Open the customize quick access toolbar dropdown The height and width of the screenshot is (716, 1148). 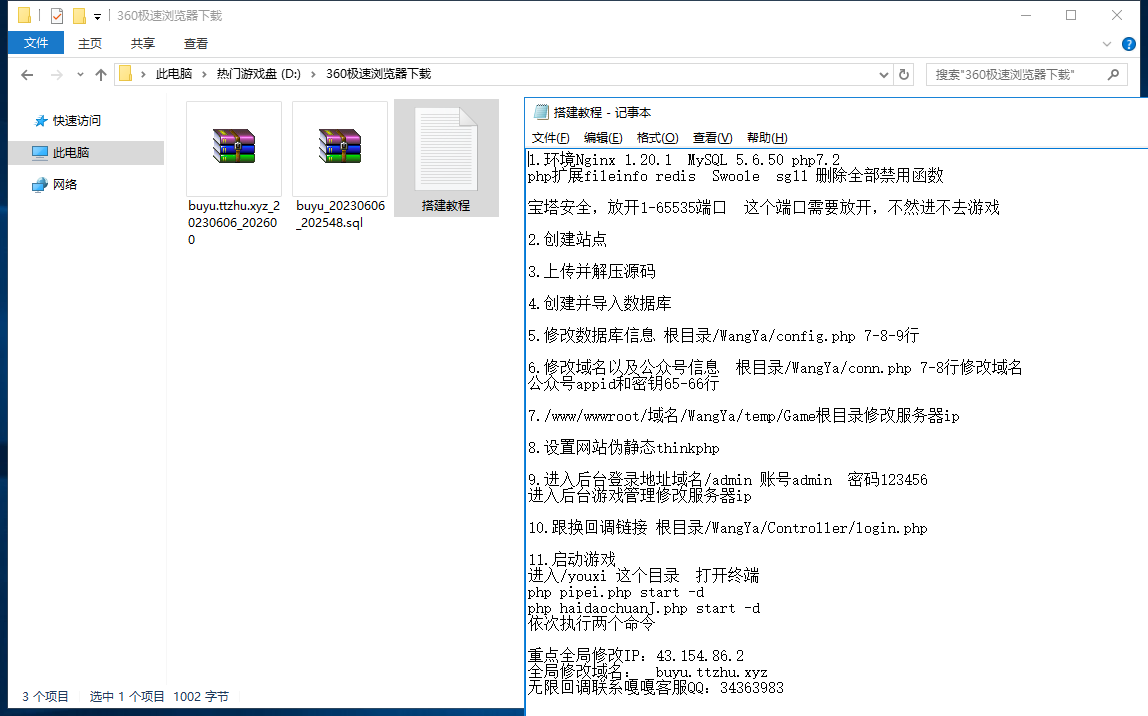click(97, 16)
